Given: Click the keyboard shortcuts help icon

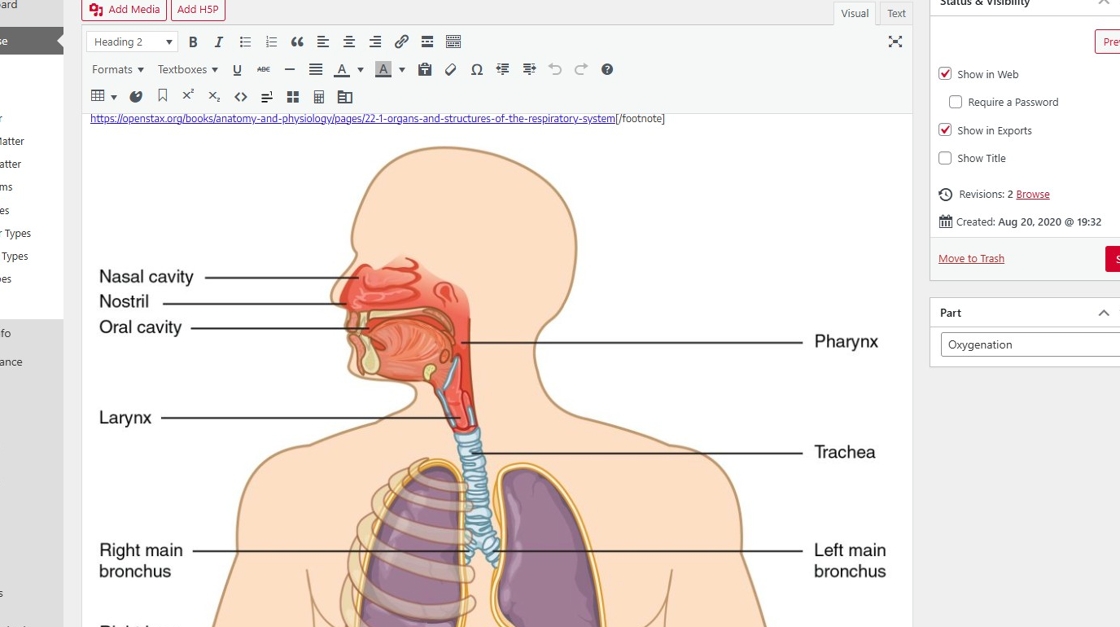Looking at the screenshot, I should click(x=607, y=70).
